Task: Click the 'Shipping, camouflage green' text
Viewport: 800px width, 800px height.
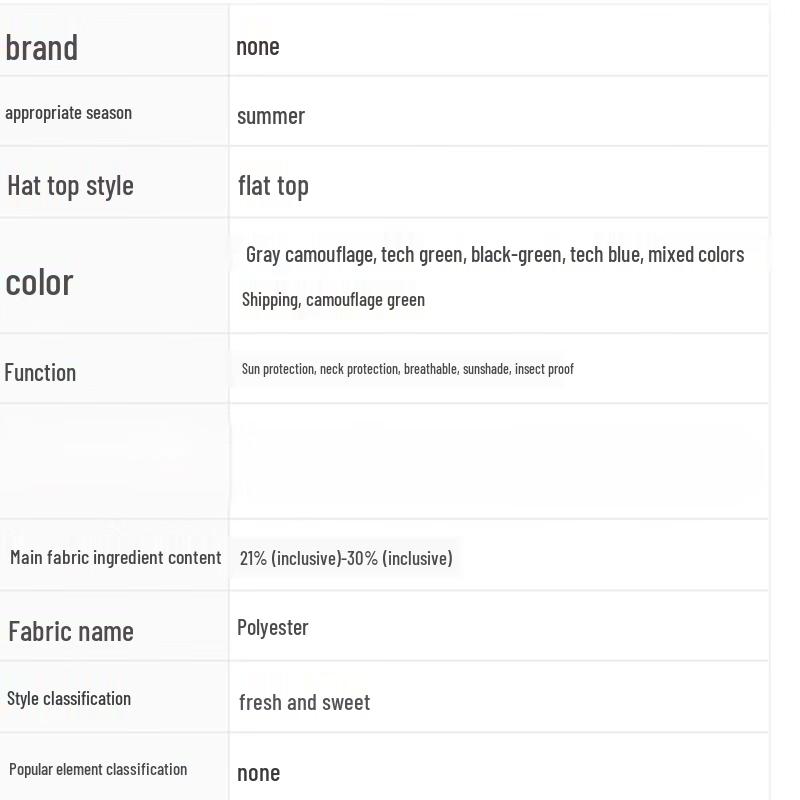Action: coord(333,300)
